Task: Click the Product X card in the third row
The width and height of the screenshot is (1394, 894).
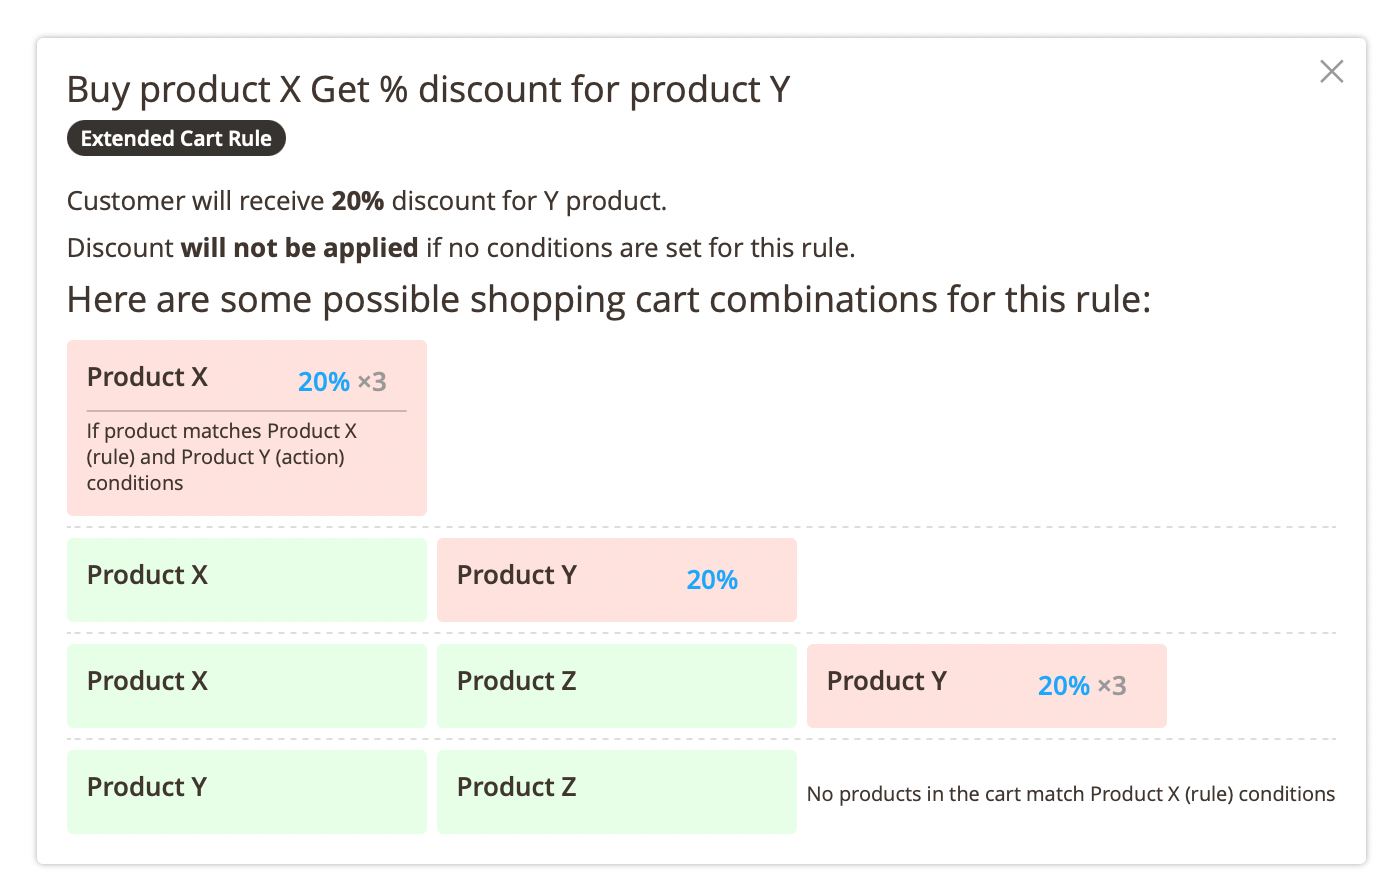Action: tap(246, 685)
